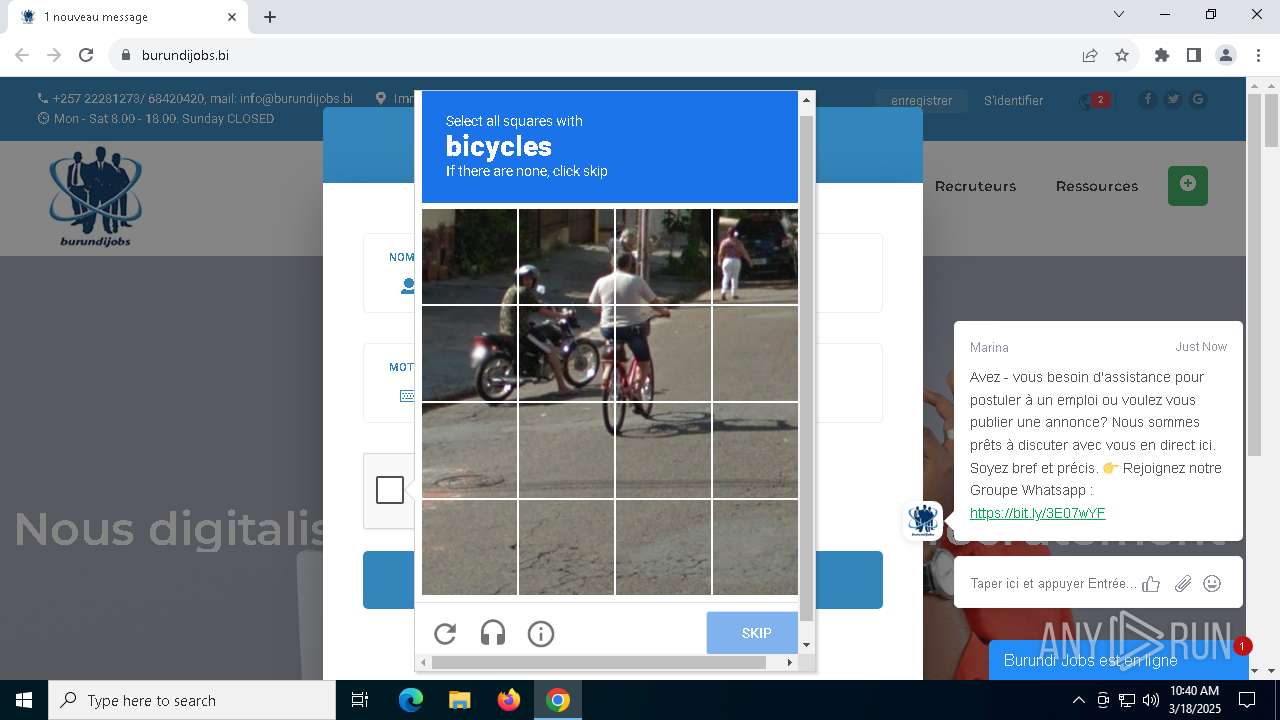Click captcha horizontal scrollbar right arrow

coord(790,662)
